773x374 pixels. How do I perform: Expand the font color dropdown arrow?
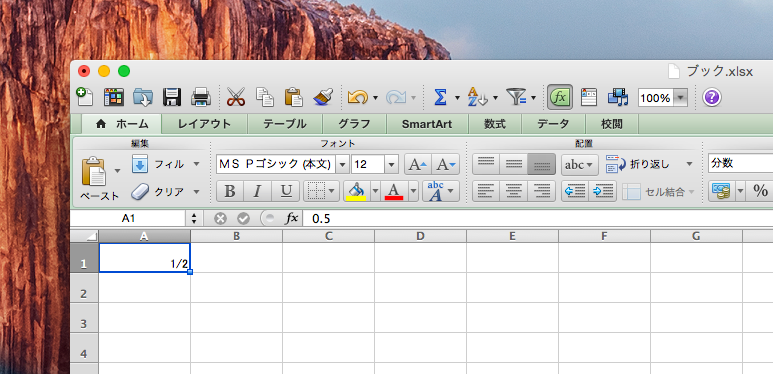413,191
